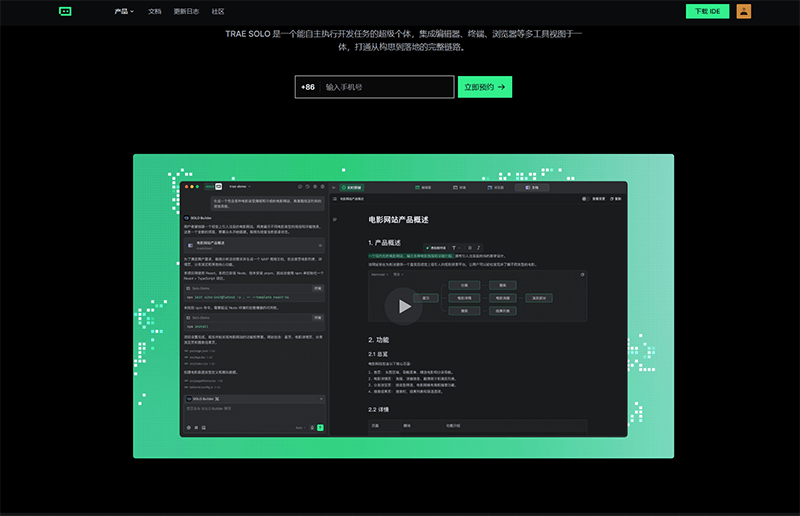Click the italic icon in floating text toolbar
Viewport: 800px width, 516px height.
[x=478, y=247]
